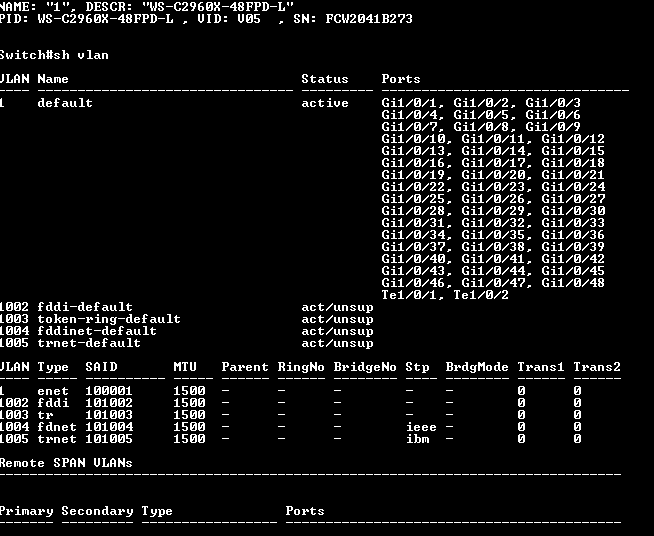Click the 'MTU' column header
This screenshot has height=536, width=654.
click(185, 367)
